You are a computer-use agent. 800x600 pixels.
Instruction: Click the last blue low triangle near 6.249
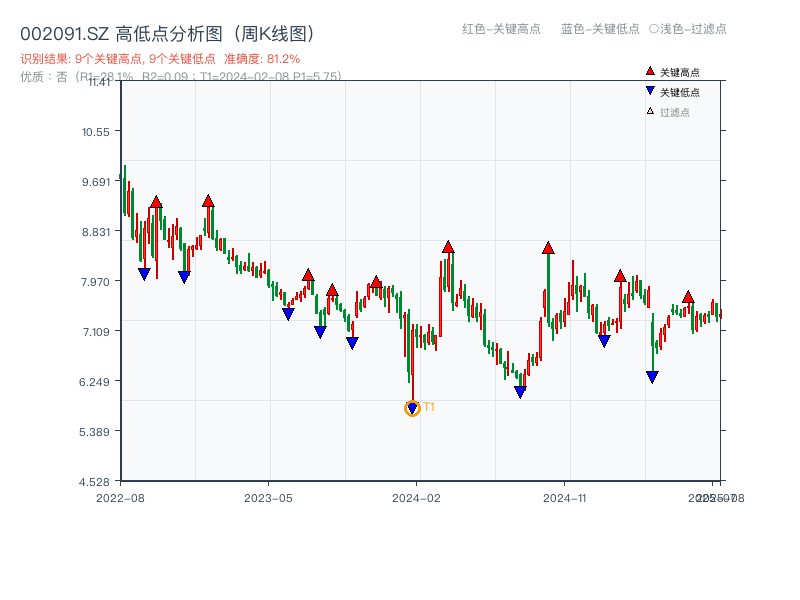tap(652, 377)
